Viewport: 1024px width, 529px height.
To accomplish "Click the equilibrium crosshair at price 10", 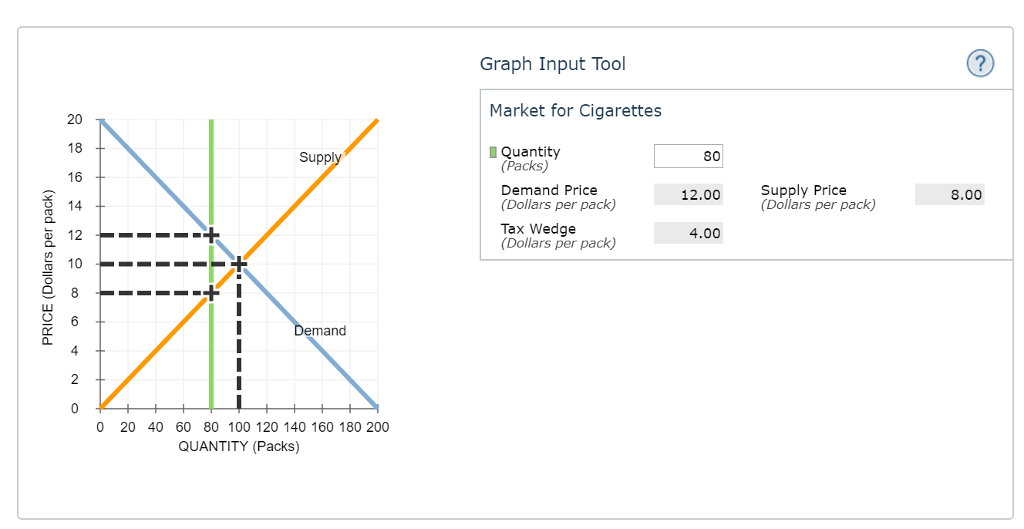I will [x=239, y=264].
